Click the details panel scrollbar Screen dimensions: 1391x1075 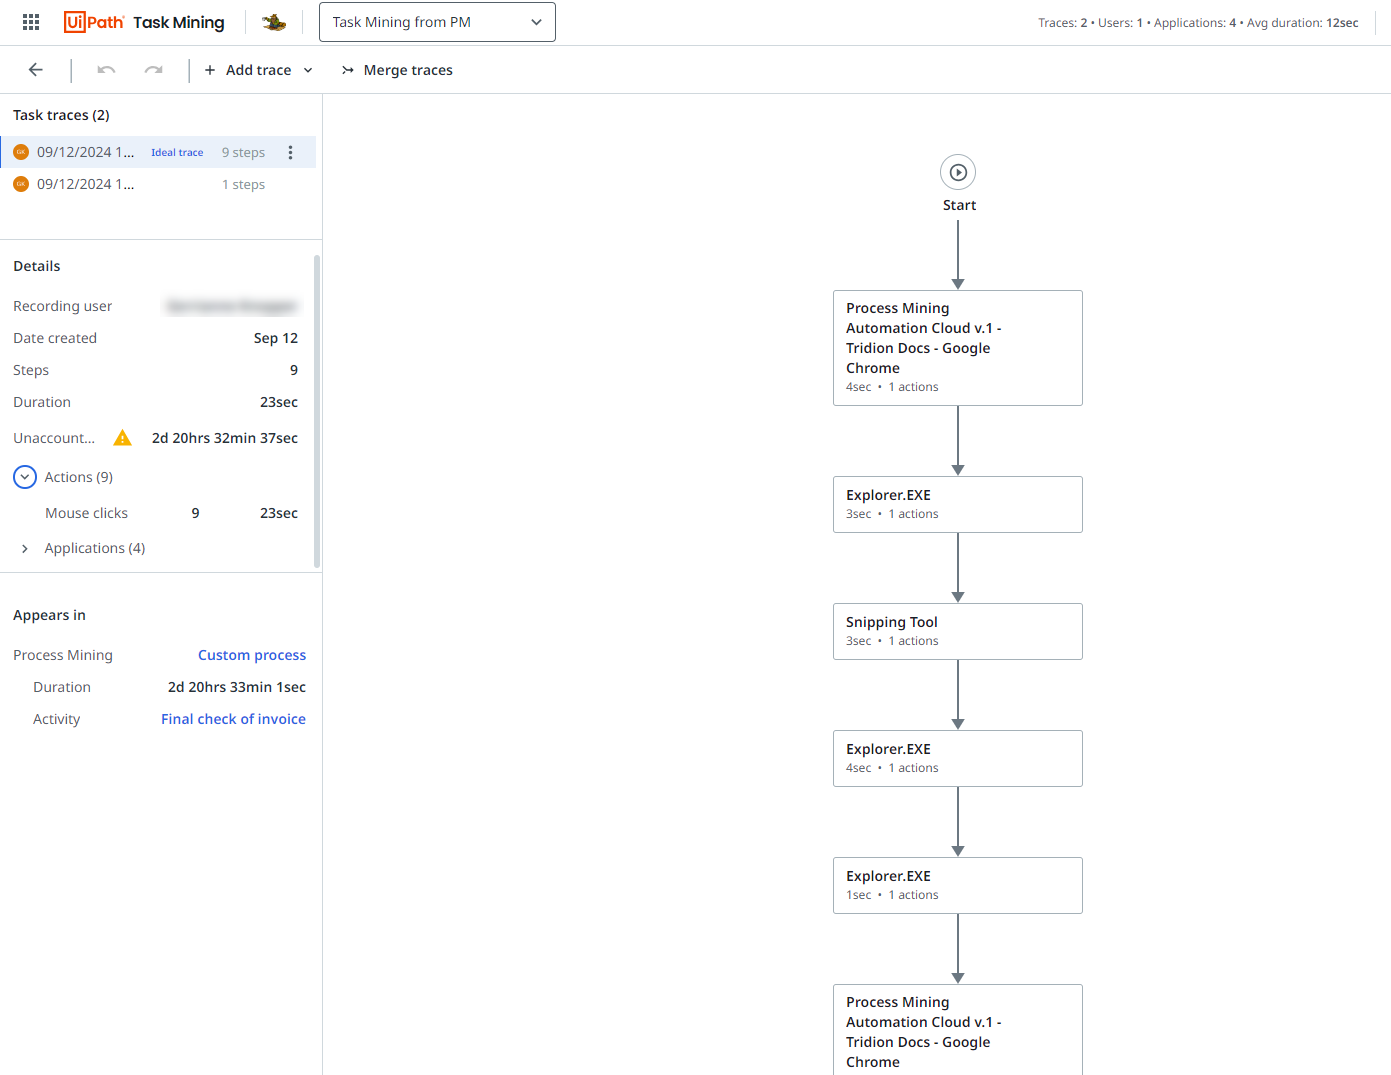pos(317,411)
